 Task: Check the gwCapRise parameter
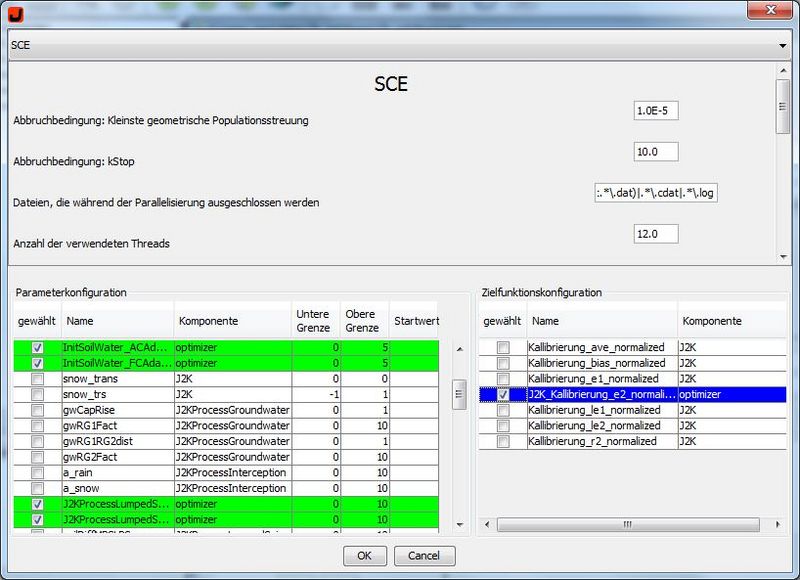coord(38,408)
